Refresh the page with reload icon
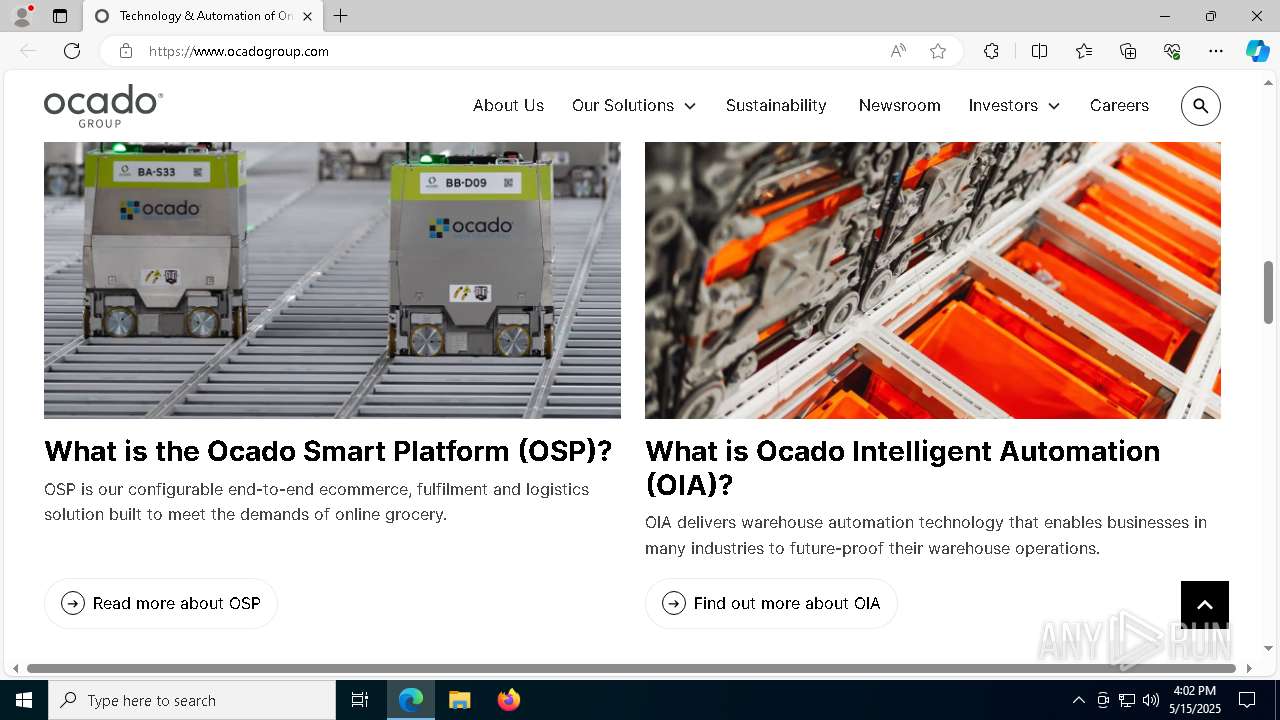 (x=72, y=51)
